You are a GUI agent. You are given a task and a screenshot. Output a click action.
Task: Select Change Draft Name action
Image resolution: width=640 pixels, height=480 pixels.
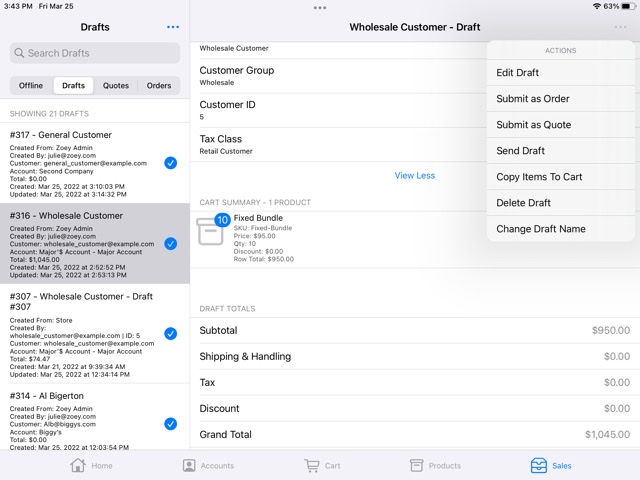(560, 229)
